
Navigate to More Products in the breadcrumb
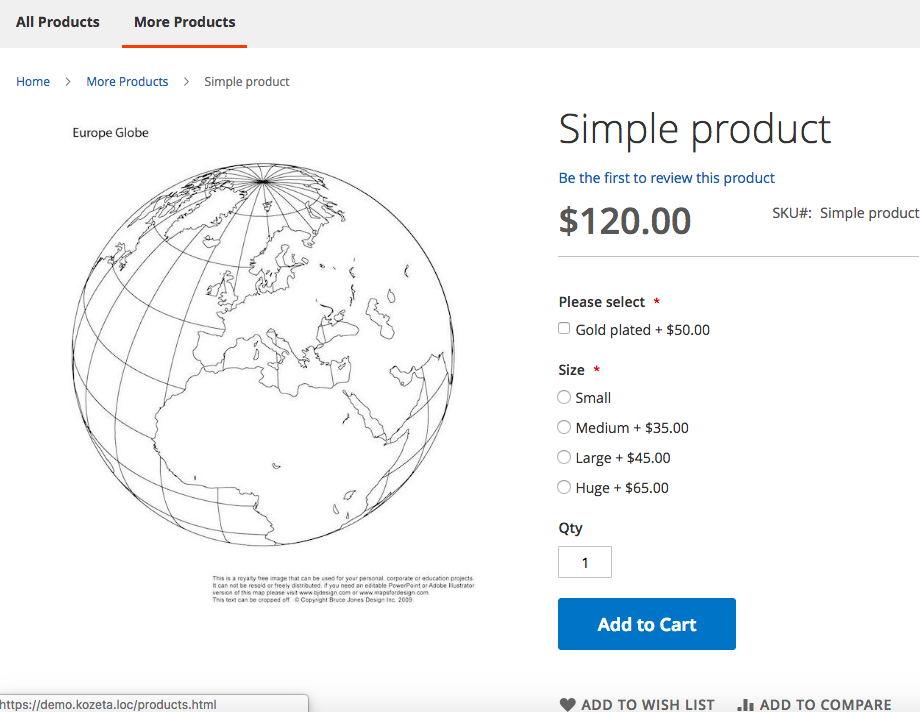(127, 82)
